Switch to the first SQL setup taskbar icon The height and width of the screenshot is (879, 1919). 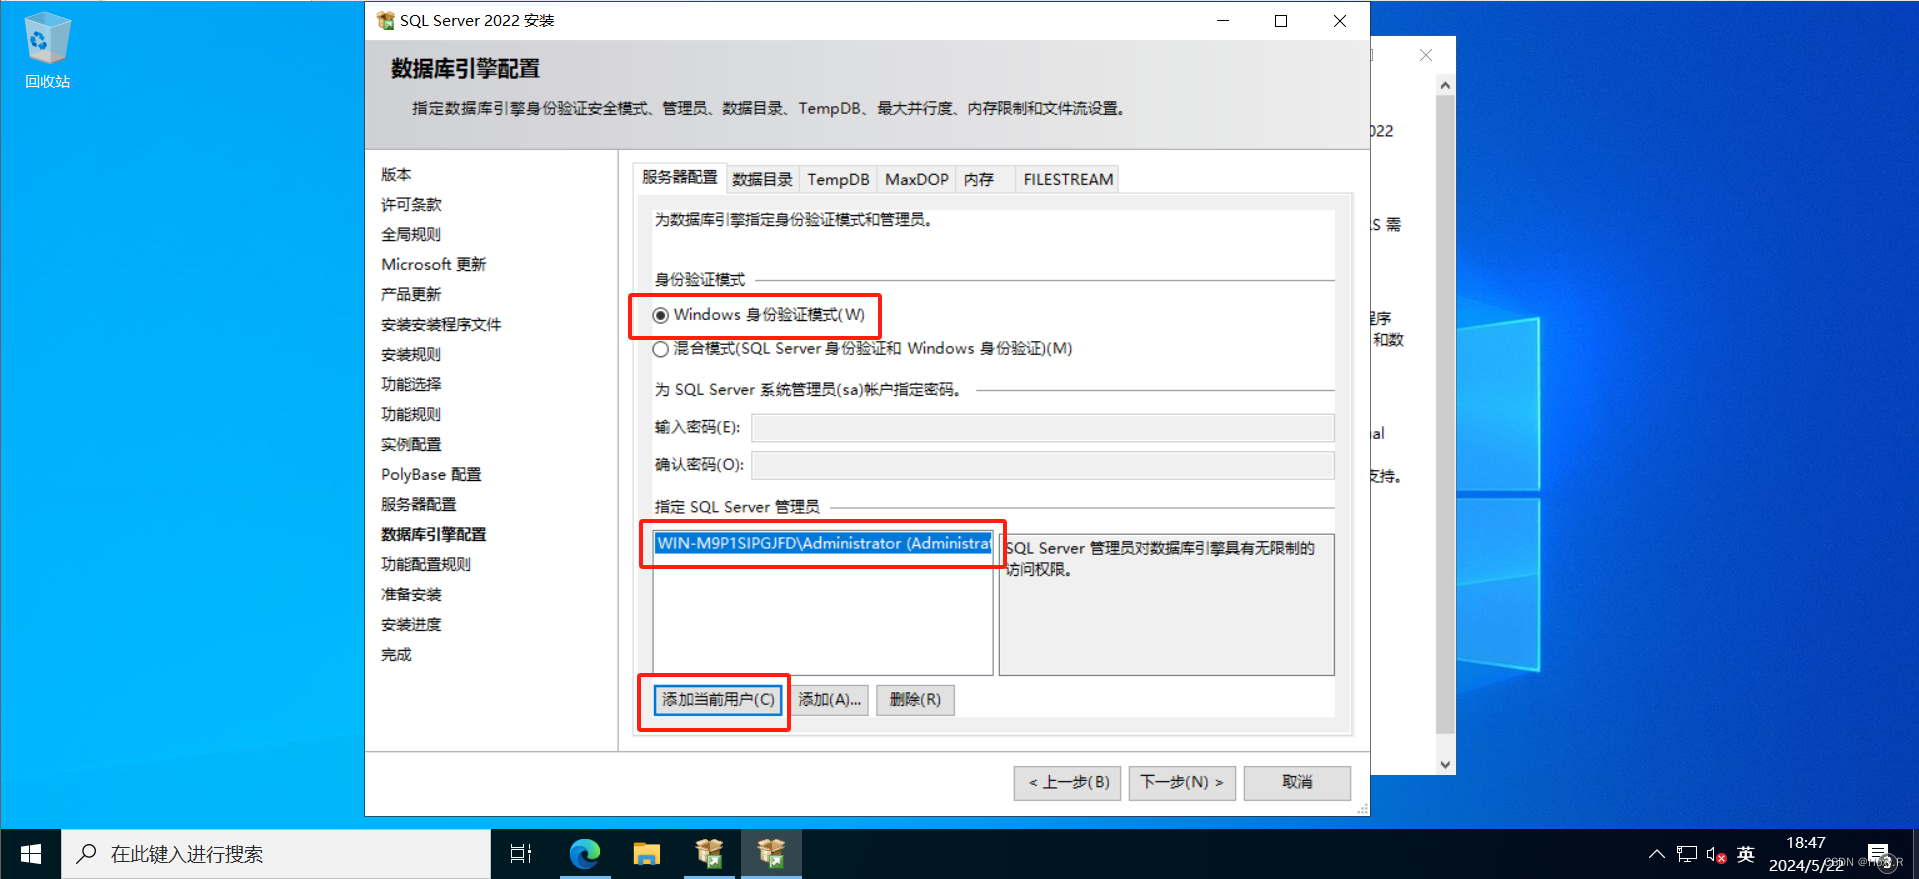[x=709, y=854]
